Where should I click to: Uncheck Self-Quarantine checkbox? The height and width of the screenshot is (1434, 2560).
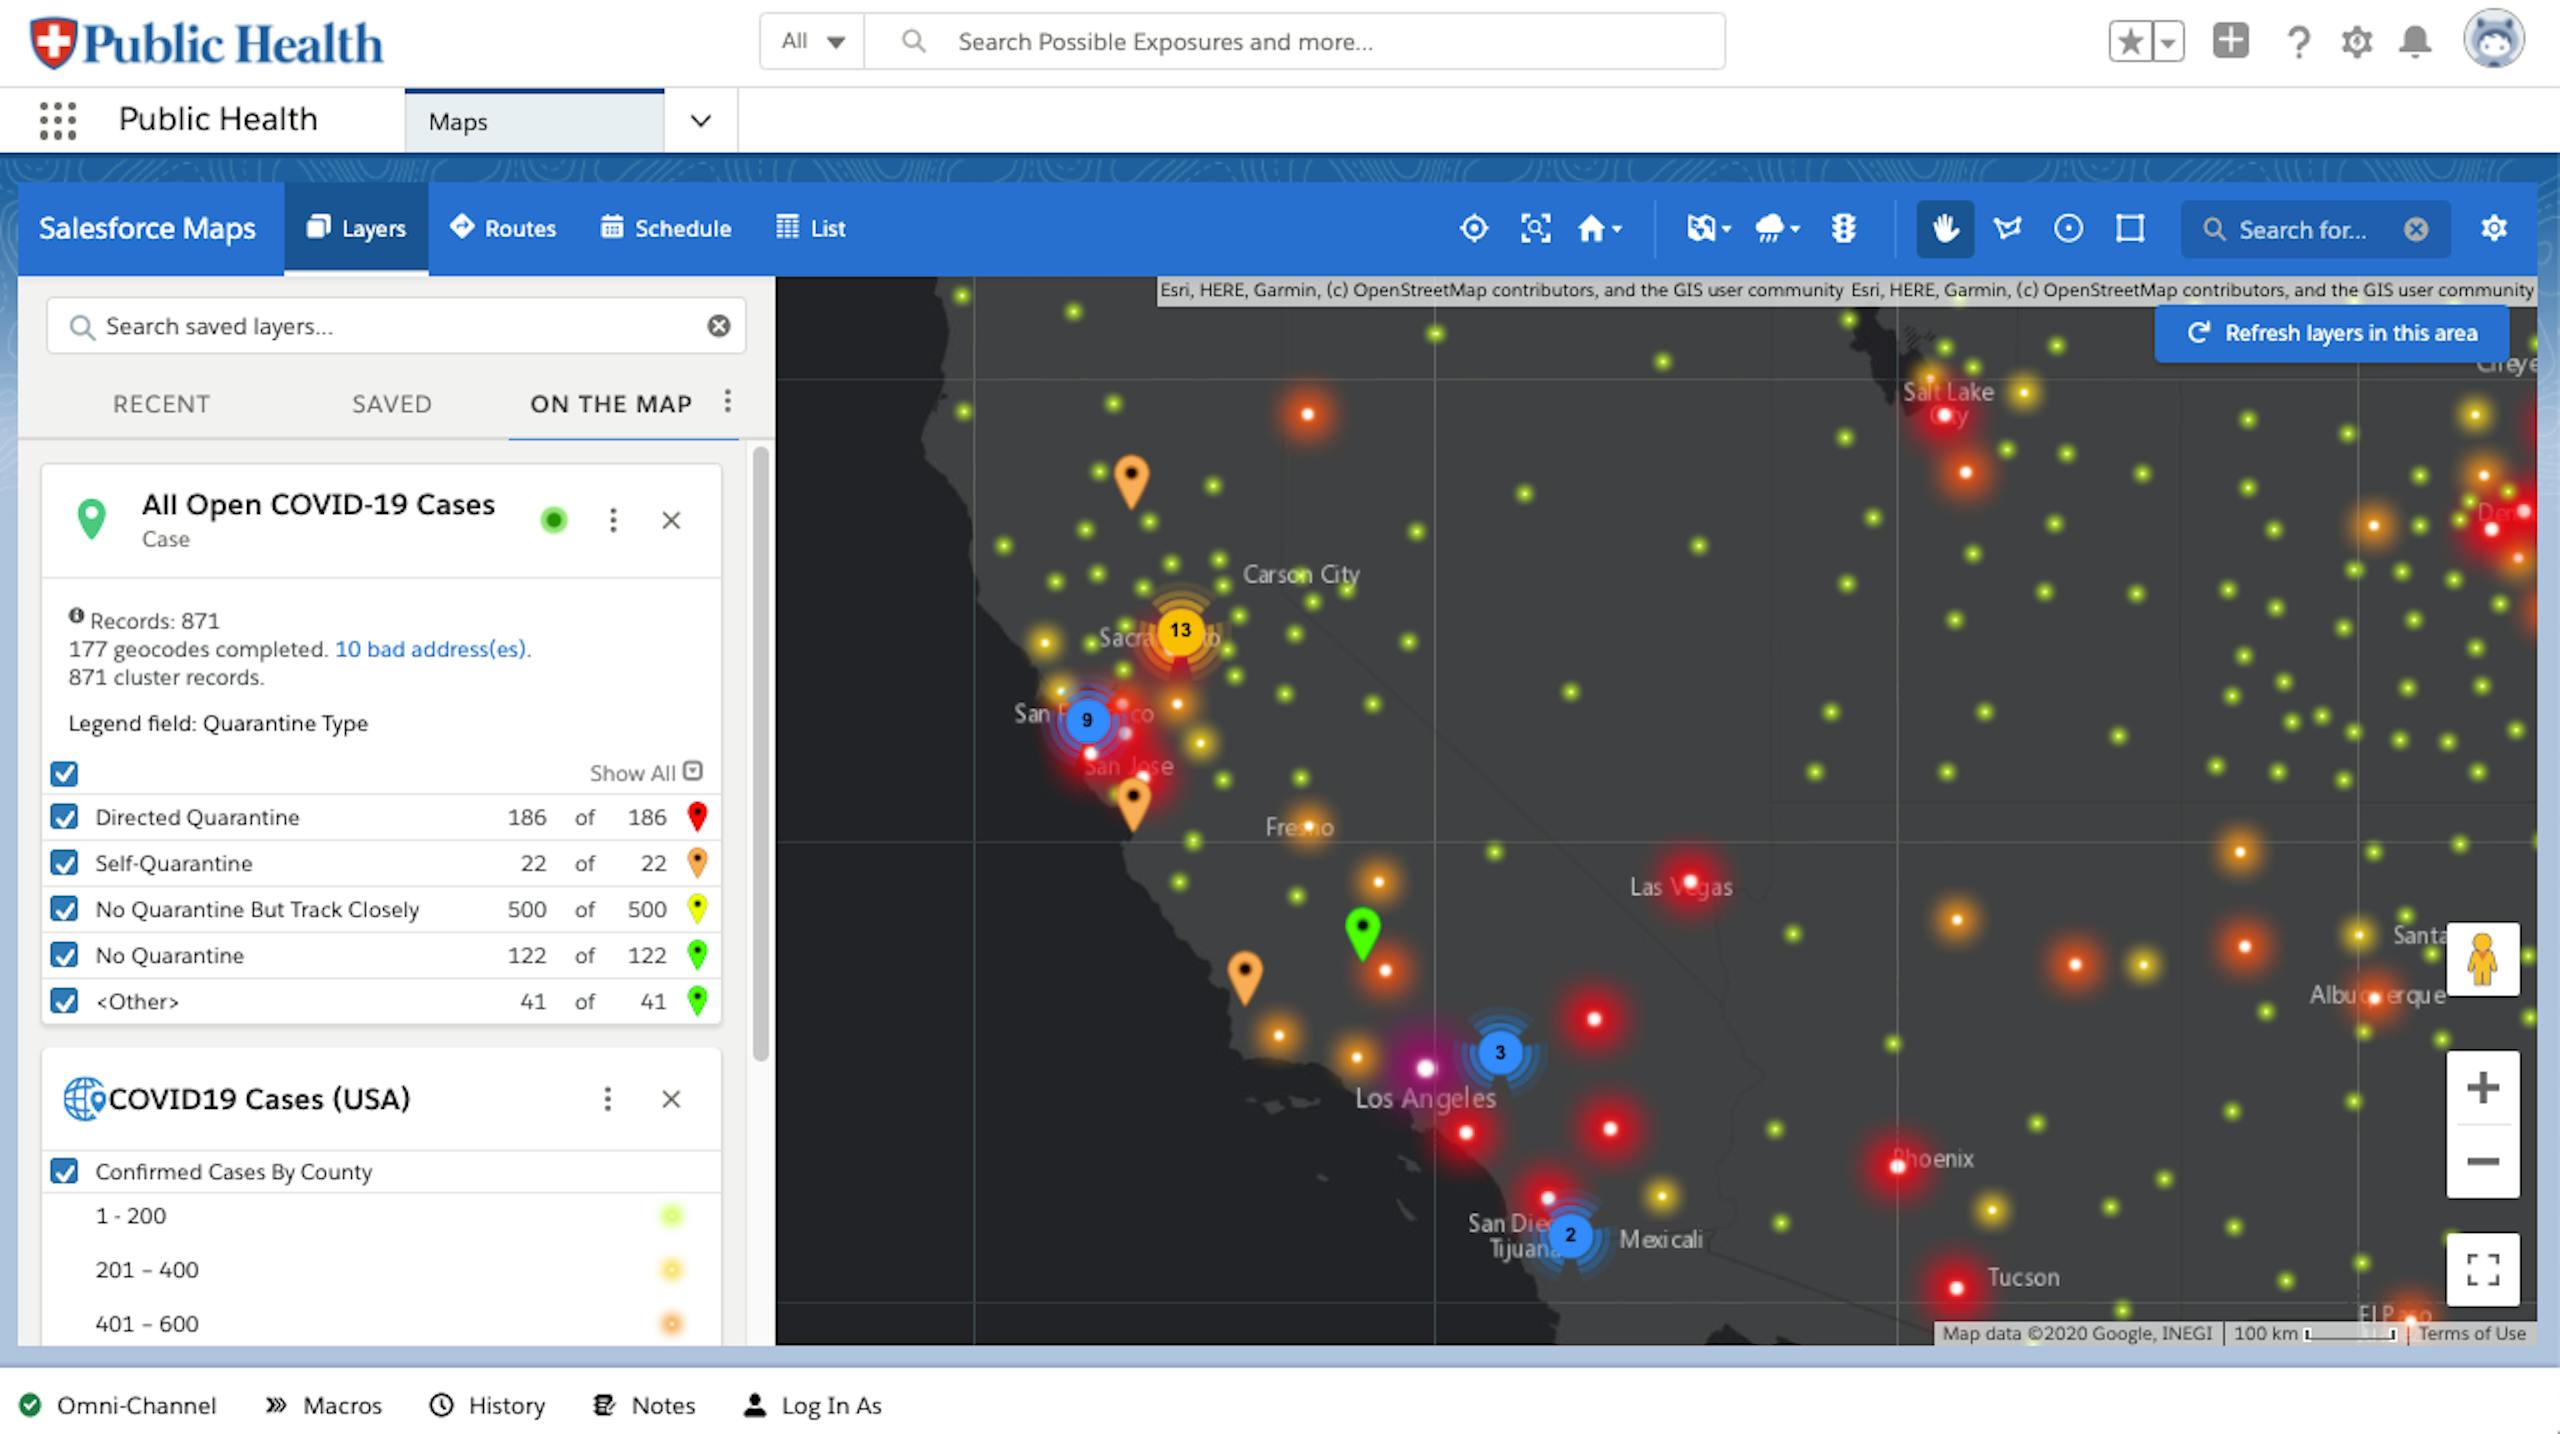click(65, 863)
